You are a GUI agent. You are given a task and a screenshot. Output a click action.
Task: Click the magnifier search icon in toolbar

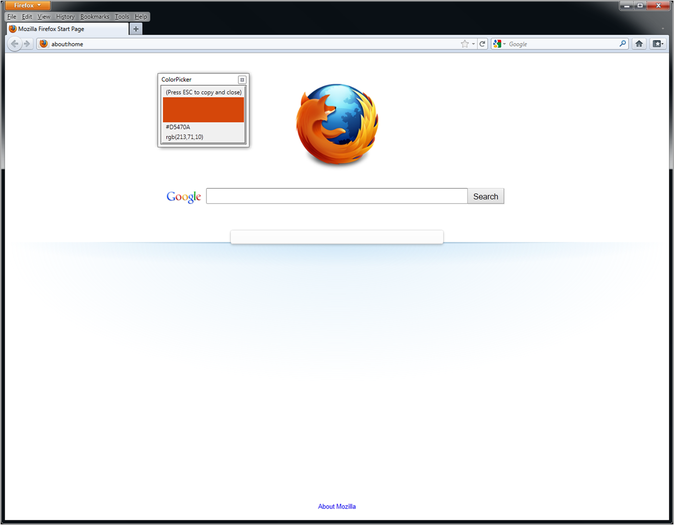click(623, 43)
